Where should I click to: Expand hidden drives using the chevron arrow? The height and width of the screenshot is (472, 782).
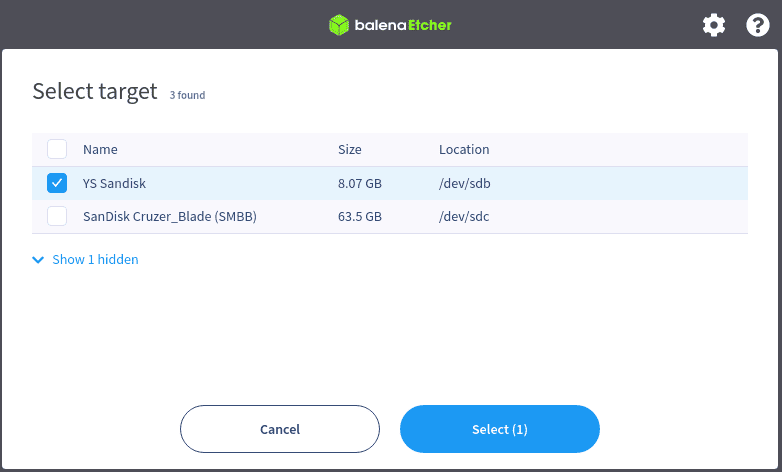pyautogui.click(x=38, y=260)
